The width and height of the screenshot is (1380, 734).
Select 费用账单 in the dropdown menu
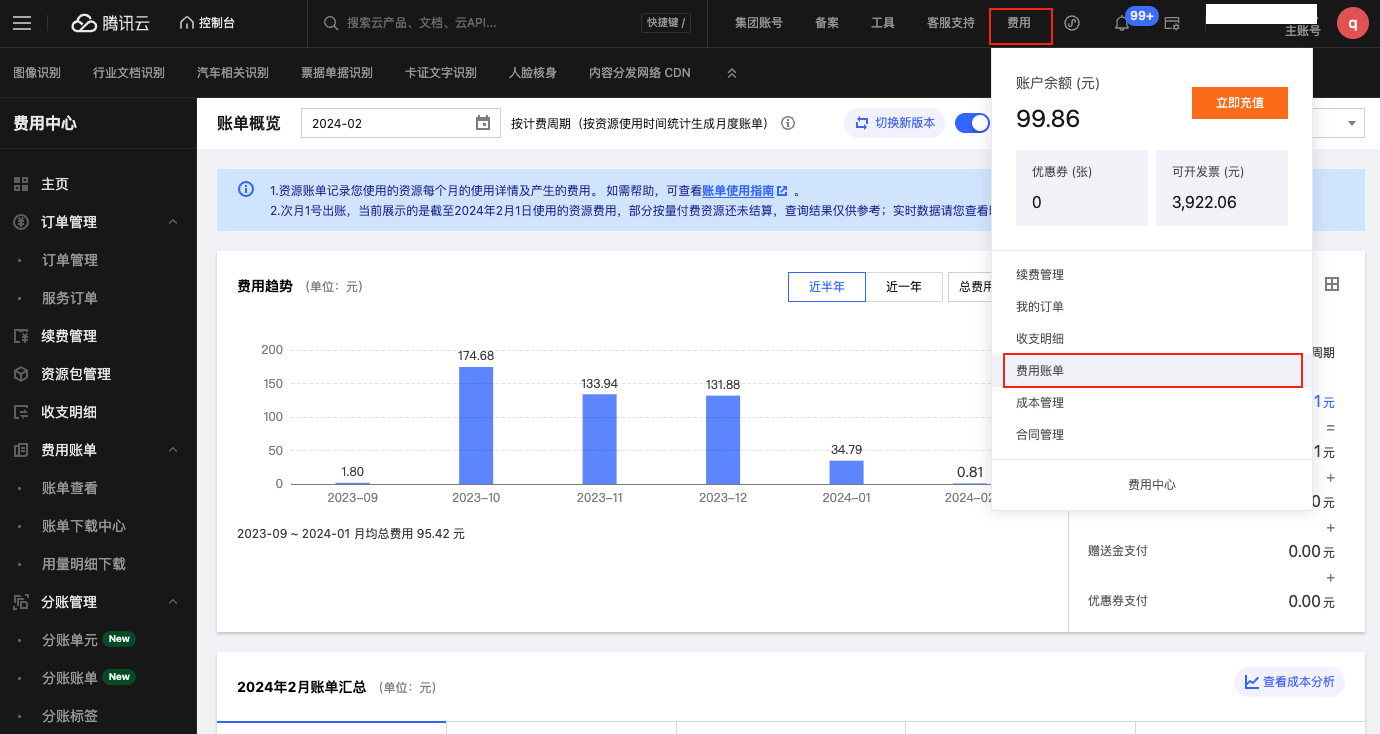click(1152, 370)
